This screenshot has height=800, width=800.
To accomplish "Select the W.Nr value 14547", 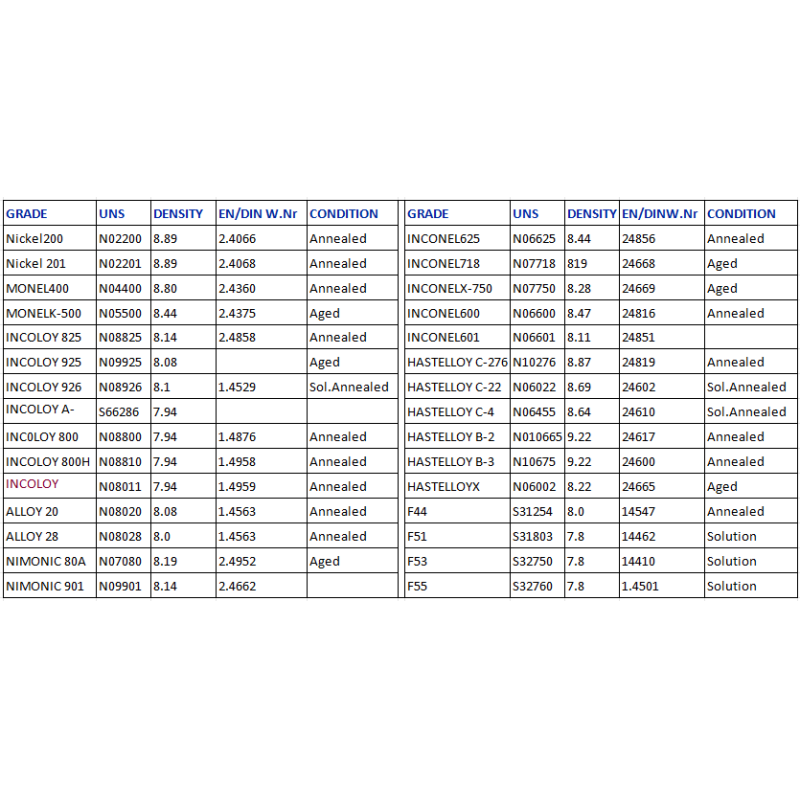I will tap(662, 511).
